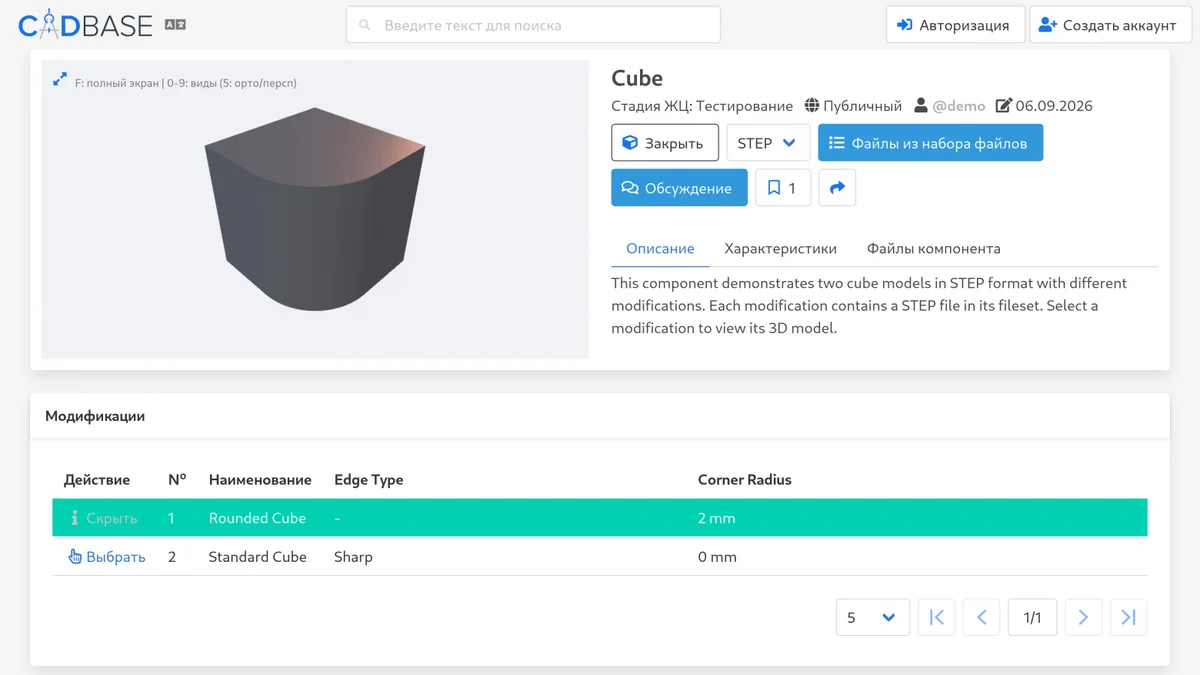The height and width of the screenshot is (675, 1200).
Task: Click the Edge Type column header
Action: (368, 480)
